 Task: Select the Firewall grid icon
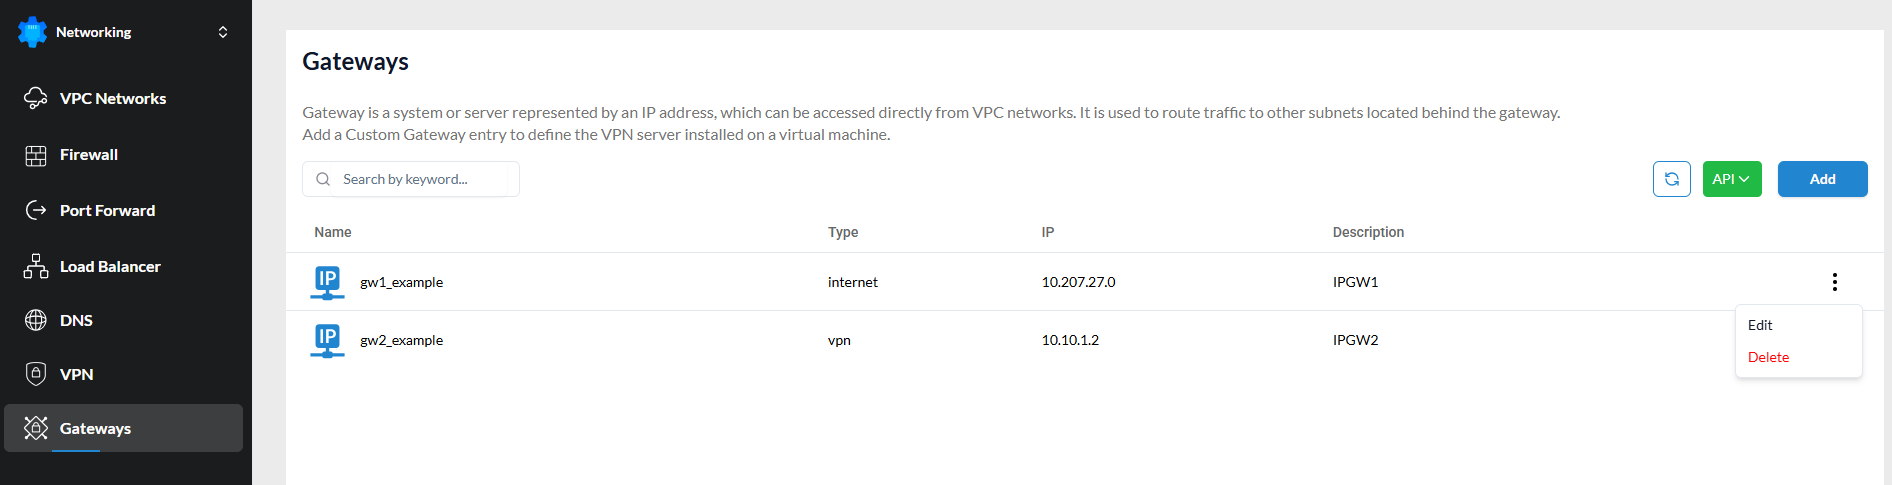36,155
